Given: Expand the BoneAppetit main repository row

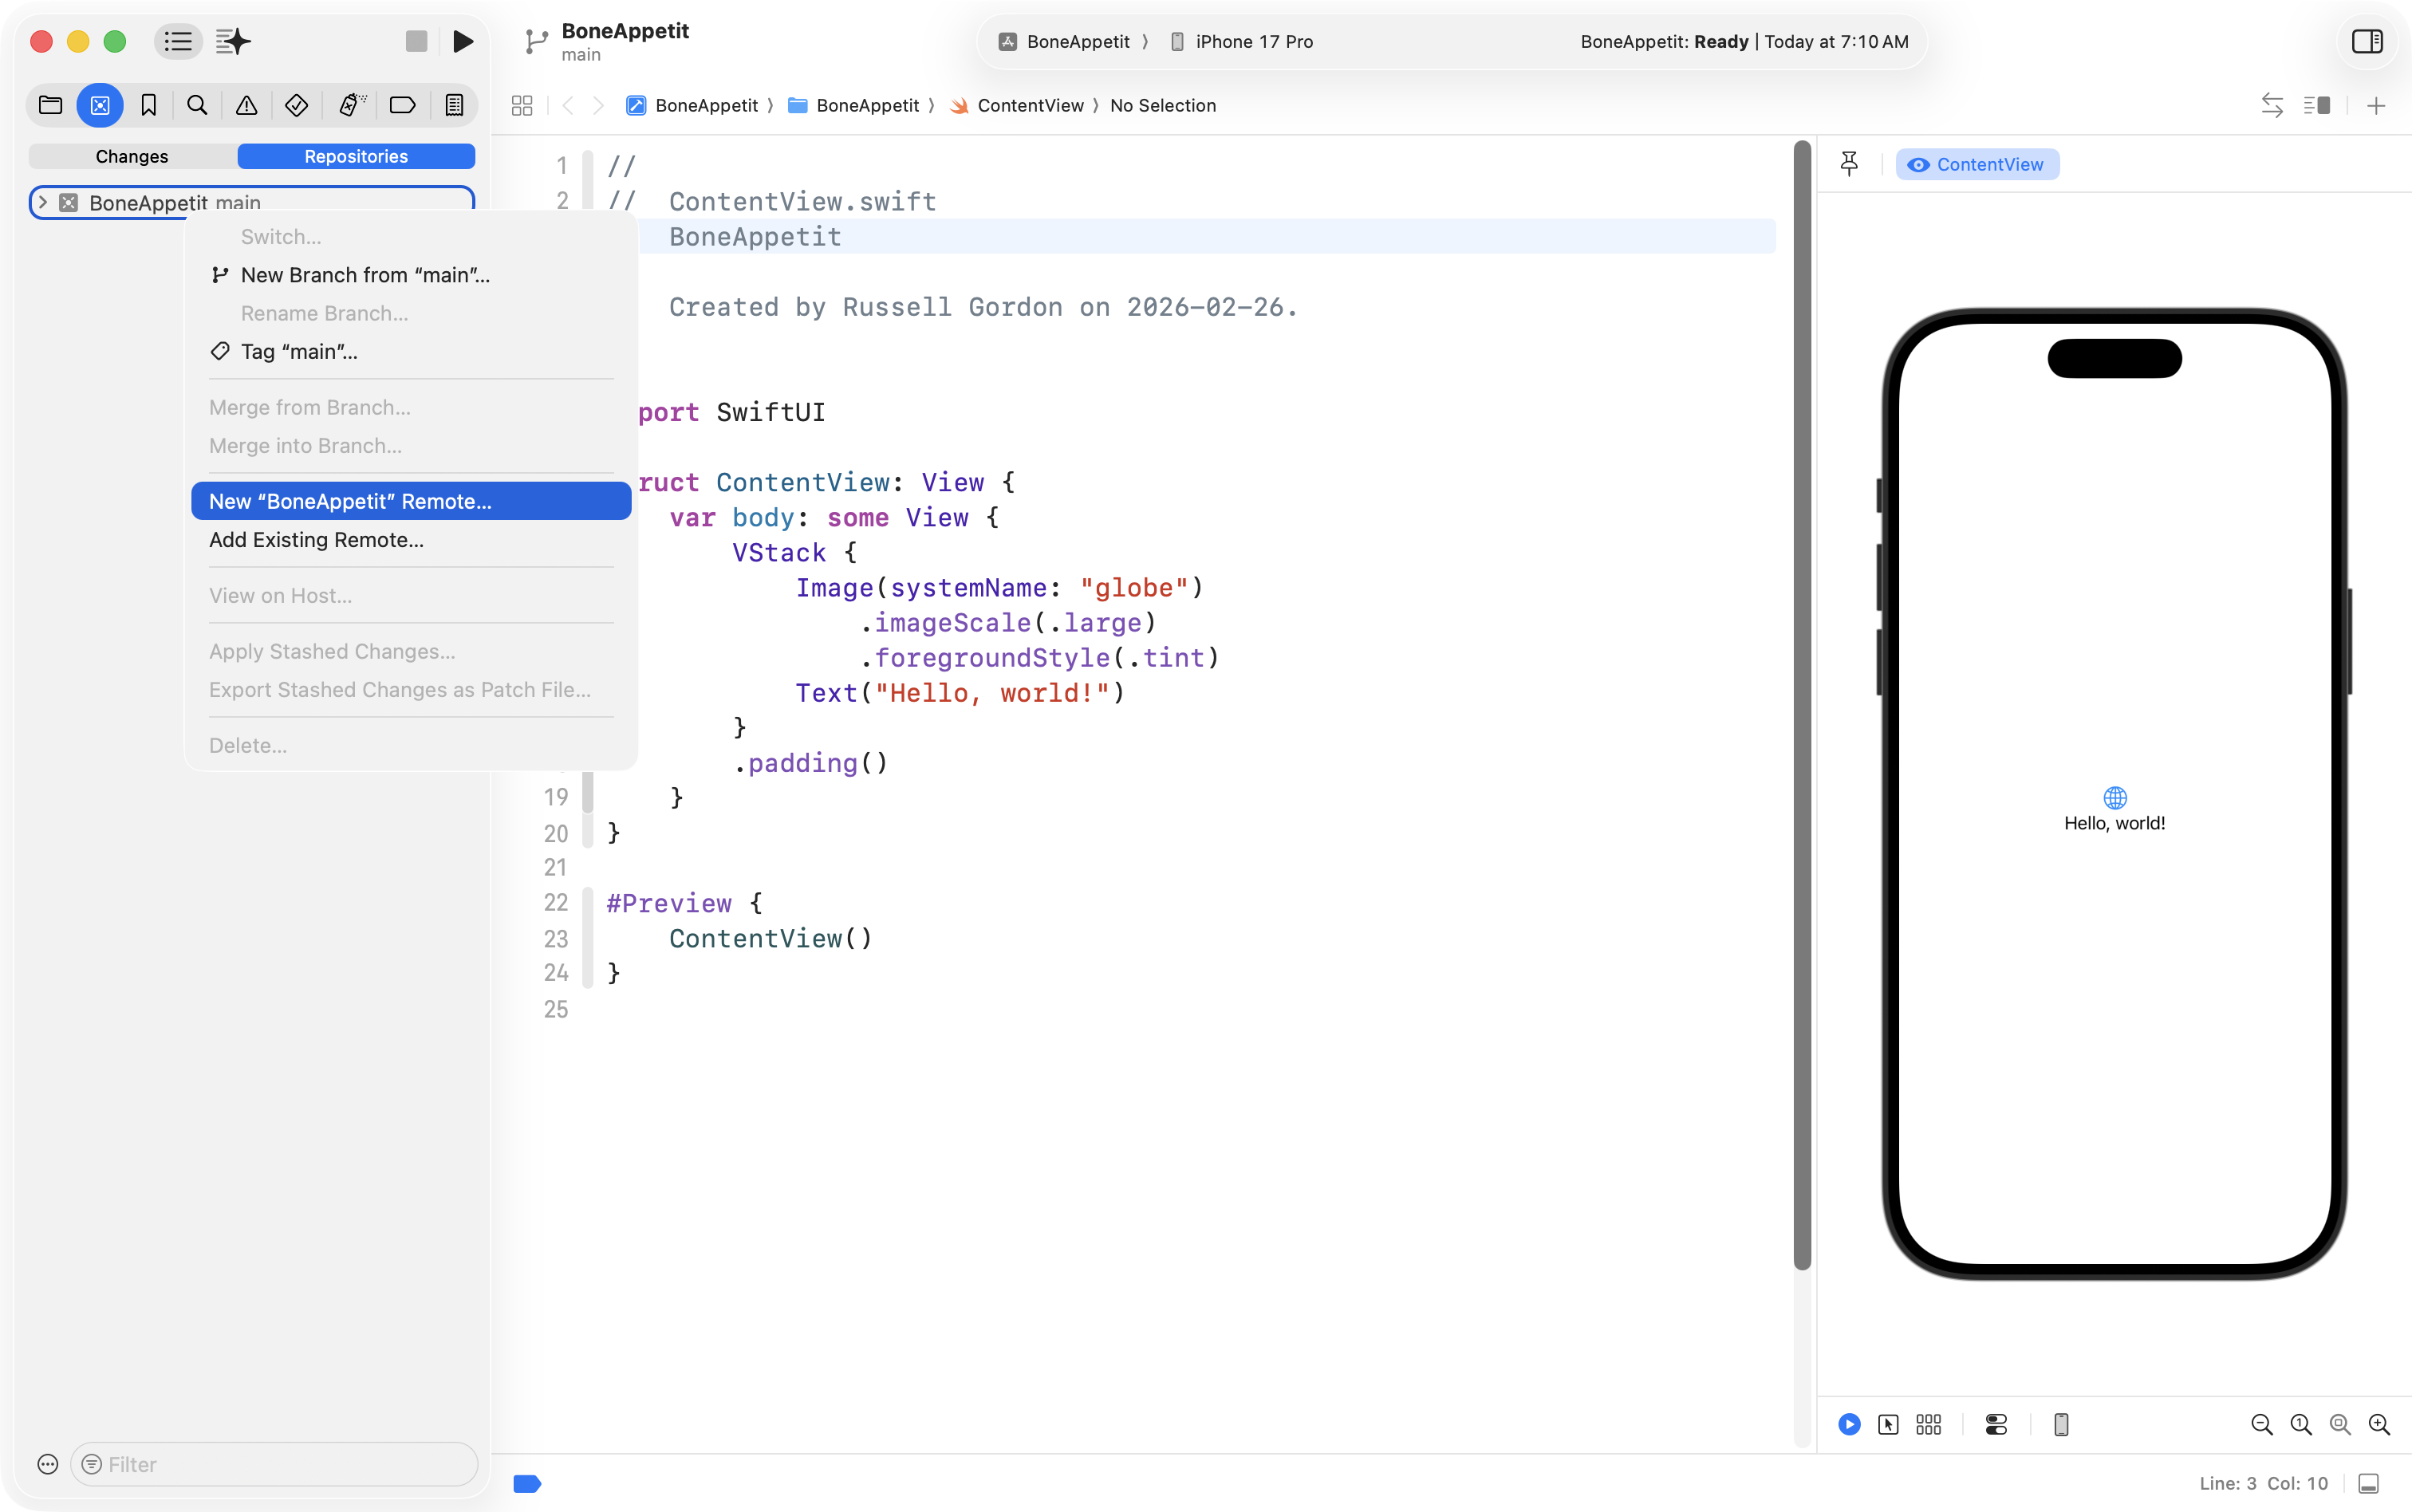Looking at the screenshot, I should [x=43, y=202].
